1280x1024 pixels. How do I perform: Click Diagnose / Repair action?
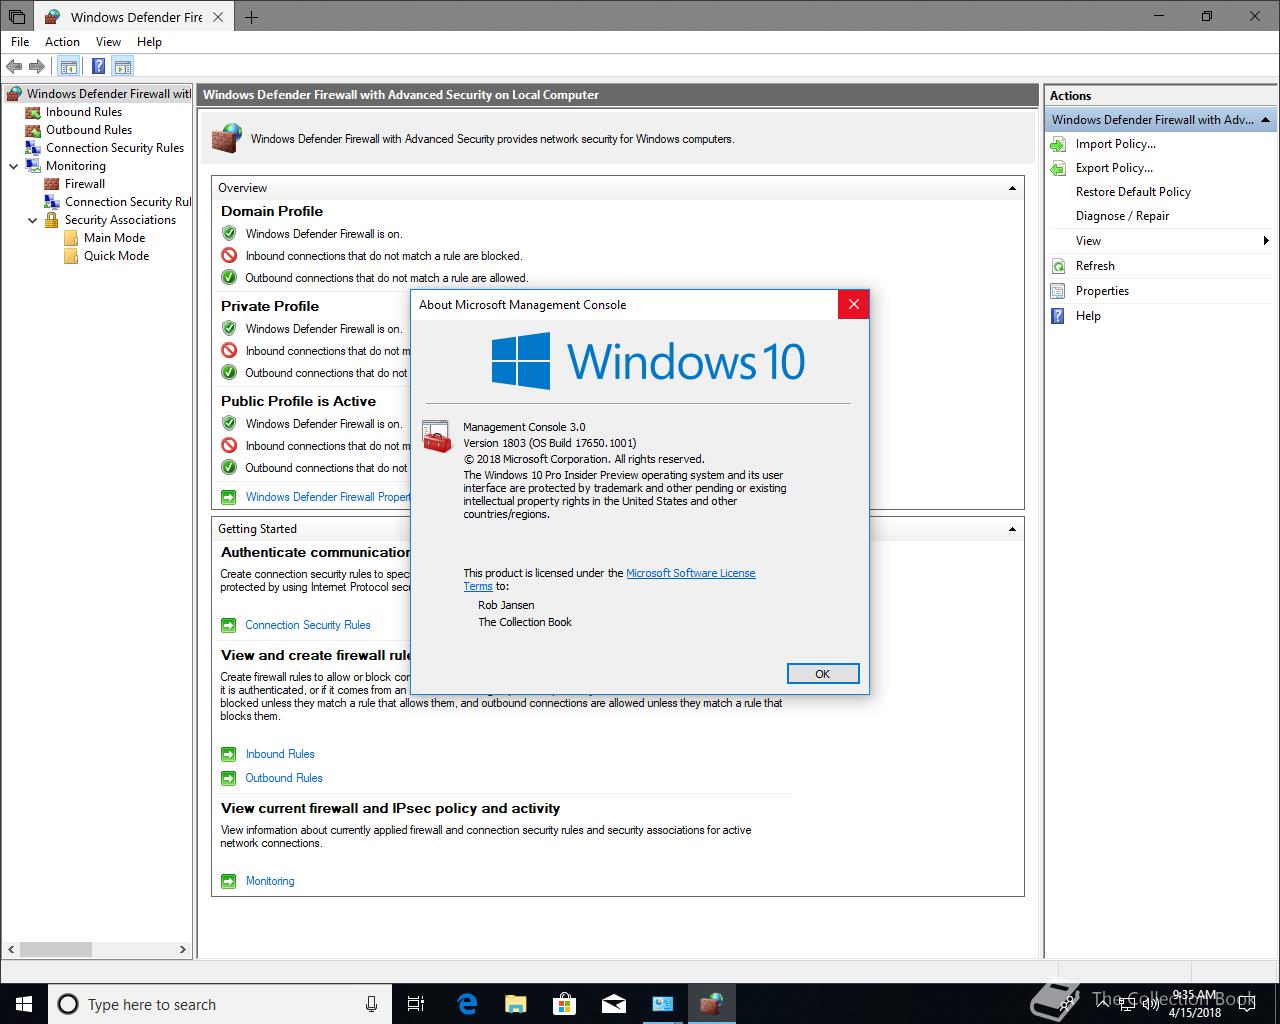(x=1122, y=216)
